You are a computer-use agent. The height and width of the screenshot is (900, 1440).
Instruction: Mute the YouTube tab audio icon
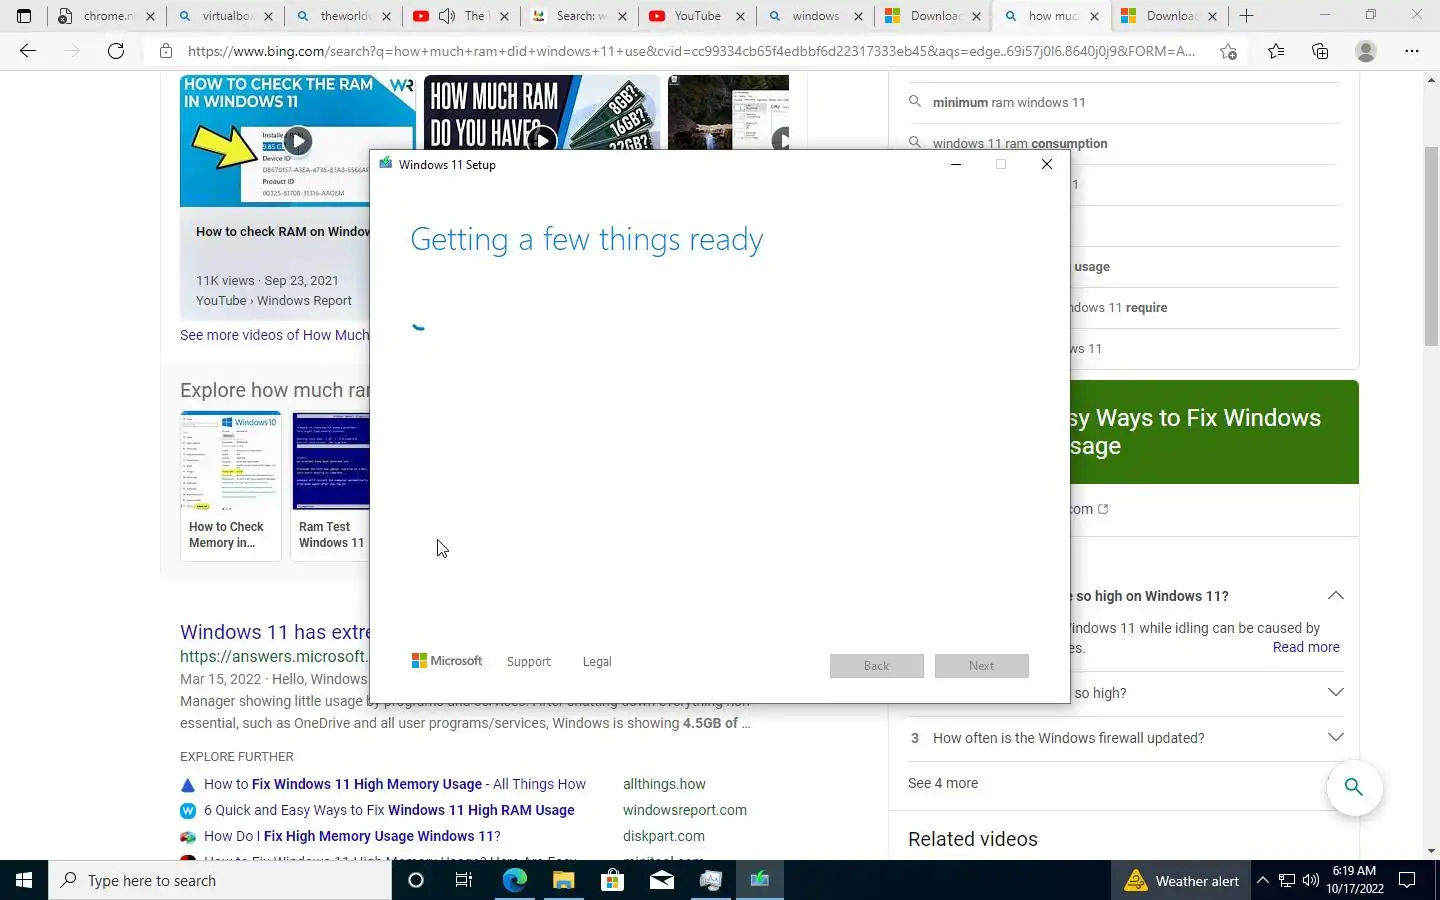(x=447, y=16)
